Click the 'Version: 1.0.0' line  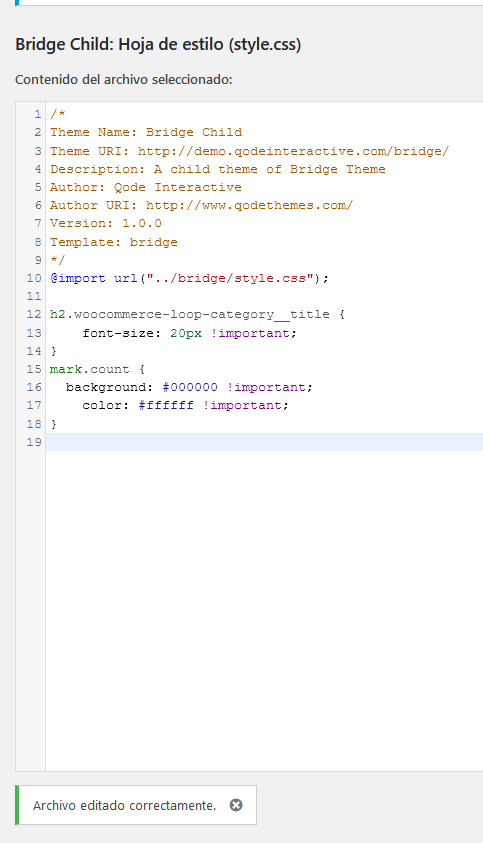pos(105,223)
